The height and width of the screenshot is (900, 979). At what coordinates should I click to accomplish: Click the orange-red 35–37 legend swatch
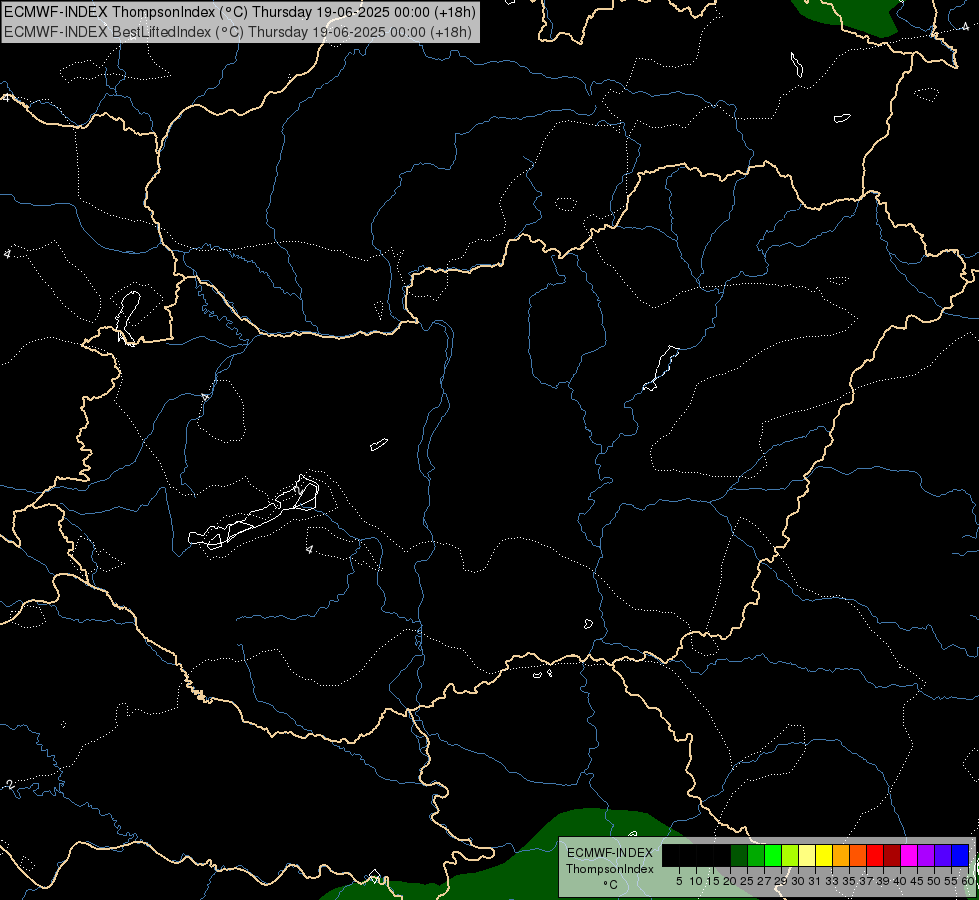coord(858,855)
